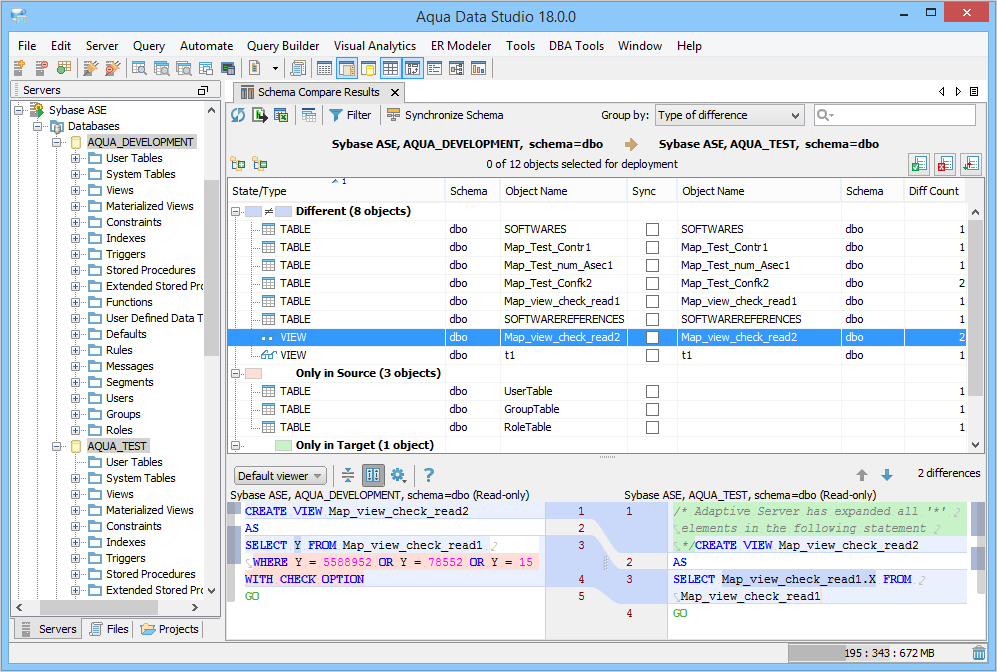Click the Export to Excel icon

[281, 115]
